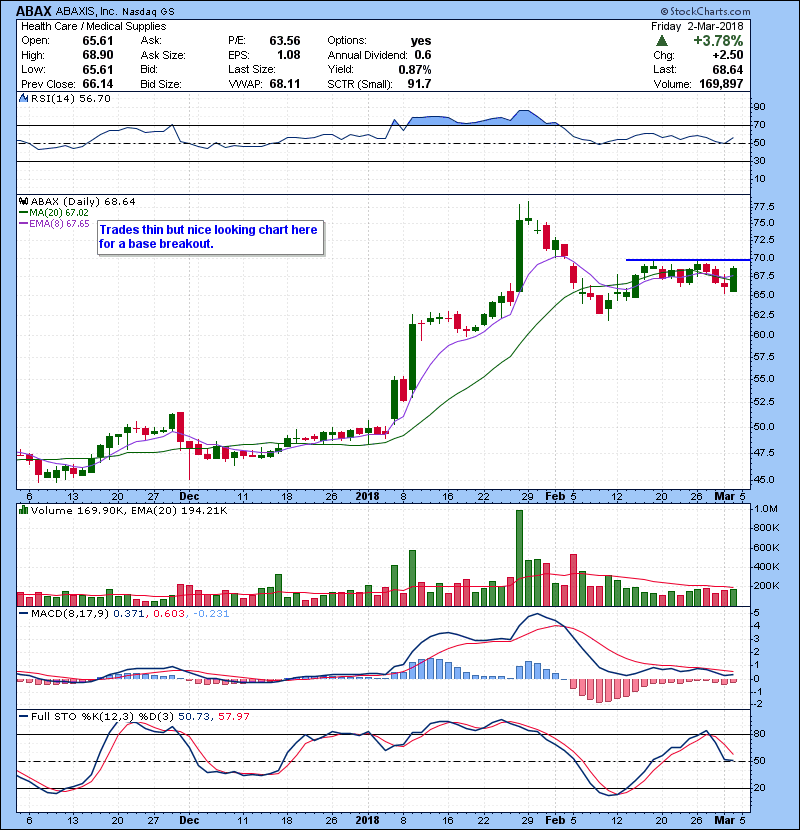Click the VWAP value 68.11
This screenshot has width=800, height=830.
click(285, 84)
